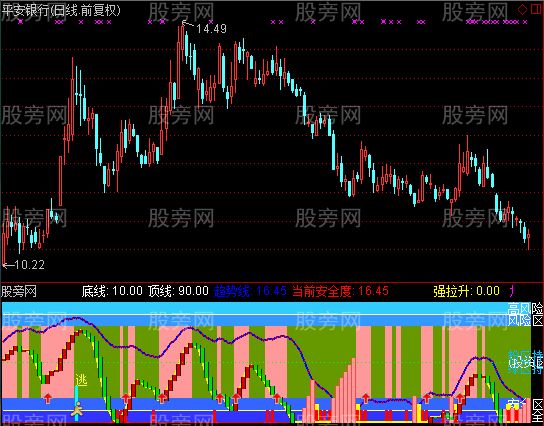
Task: Click the 底线: 10.00 indicator value
Action: pos(112,291)
